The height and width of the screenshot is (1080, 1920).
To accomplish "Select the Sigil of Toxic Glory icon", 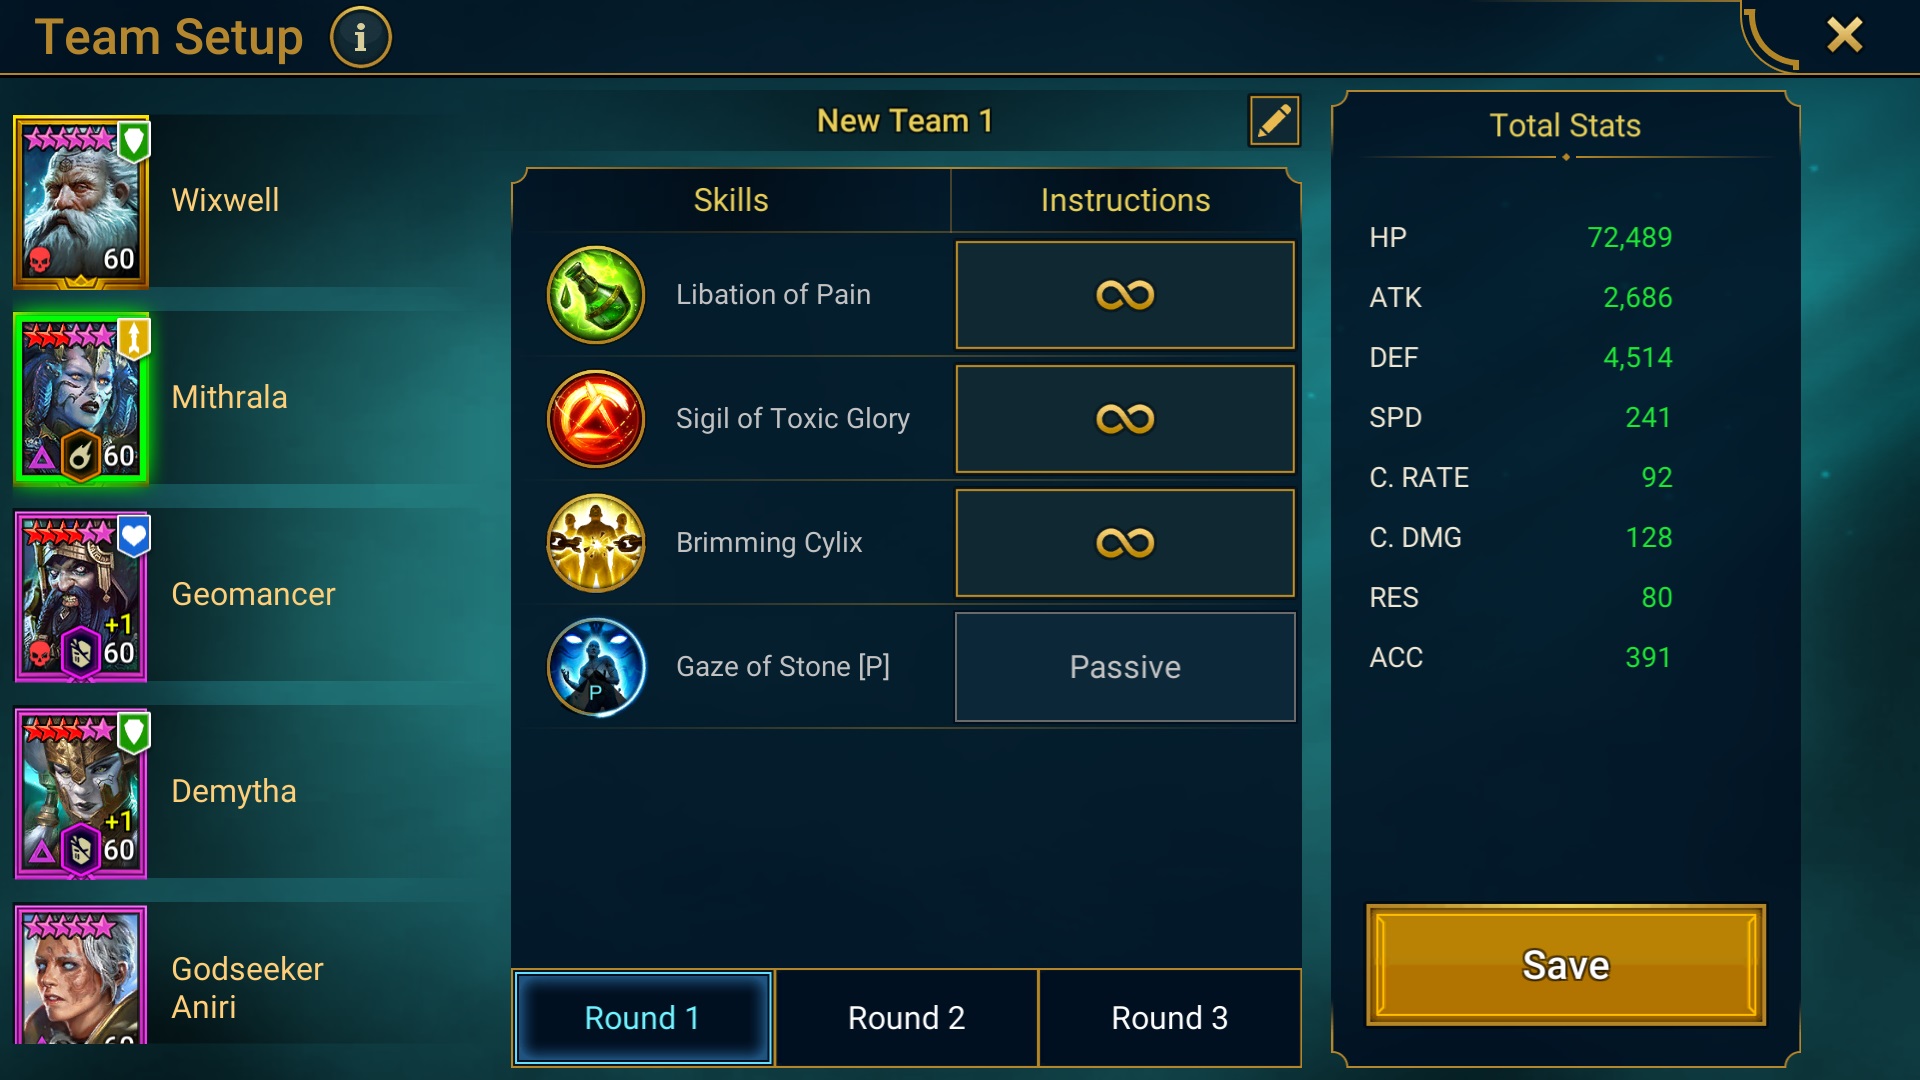I will 596,419.
